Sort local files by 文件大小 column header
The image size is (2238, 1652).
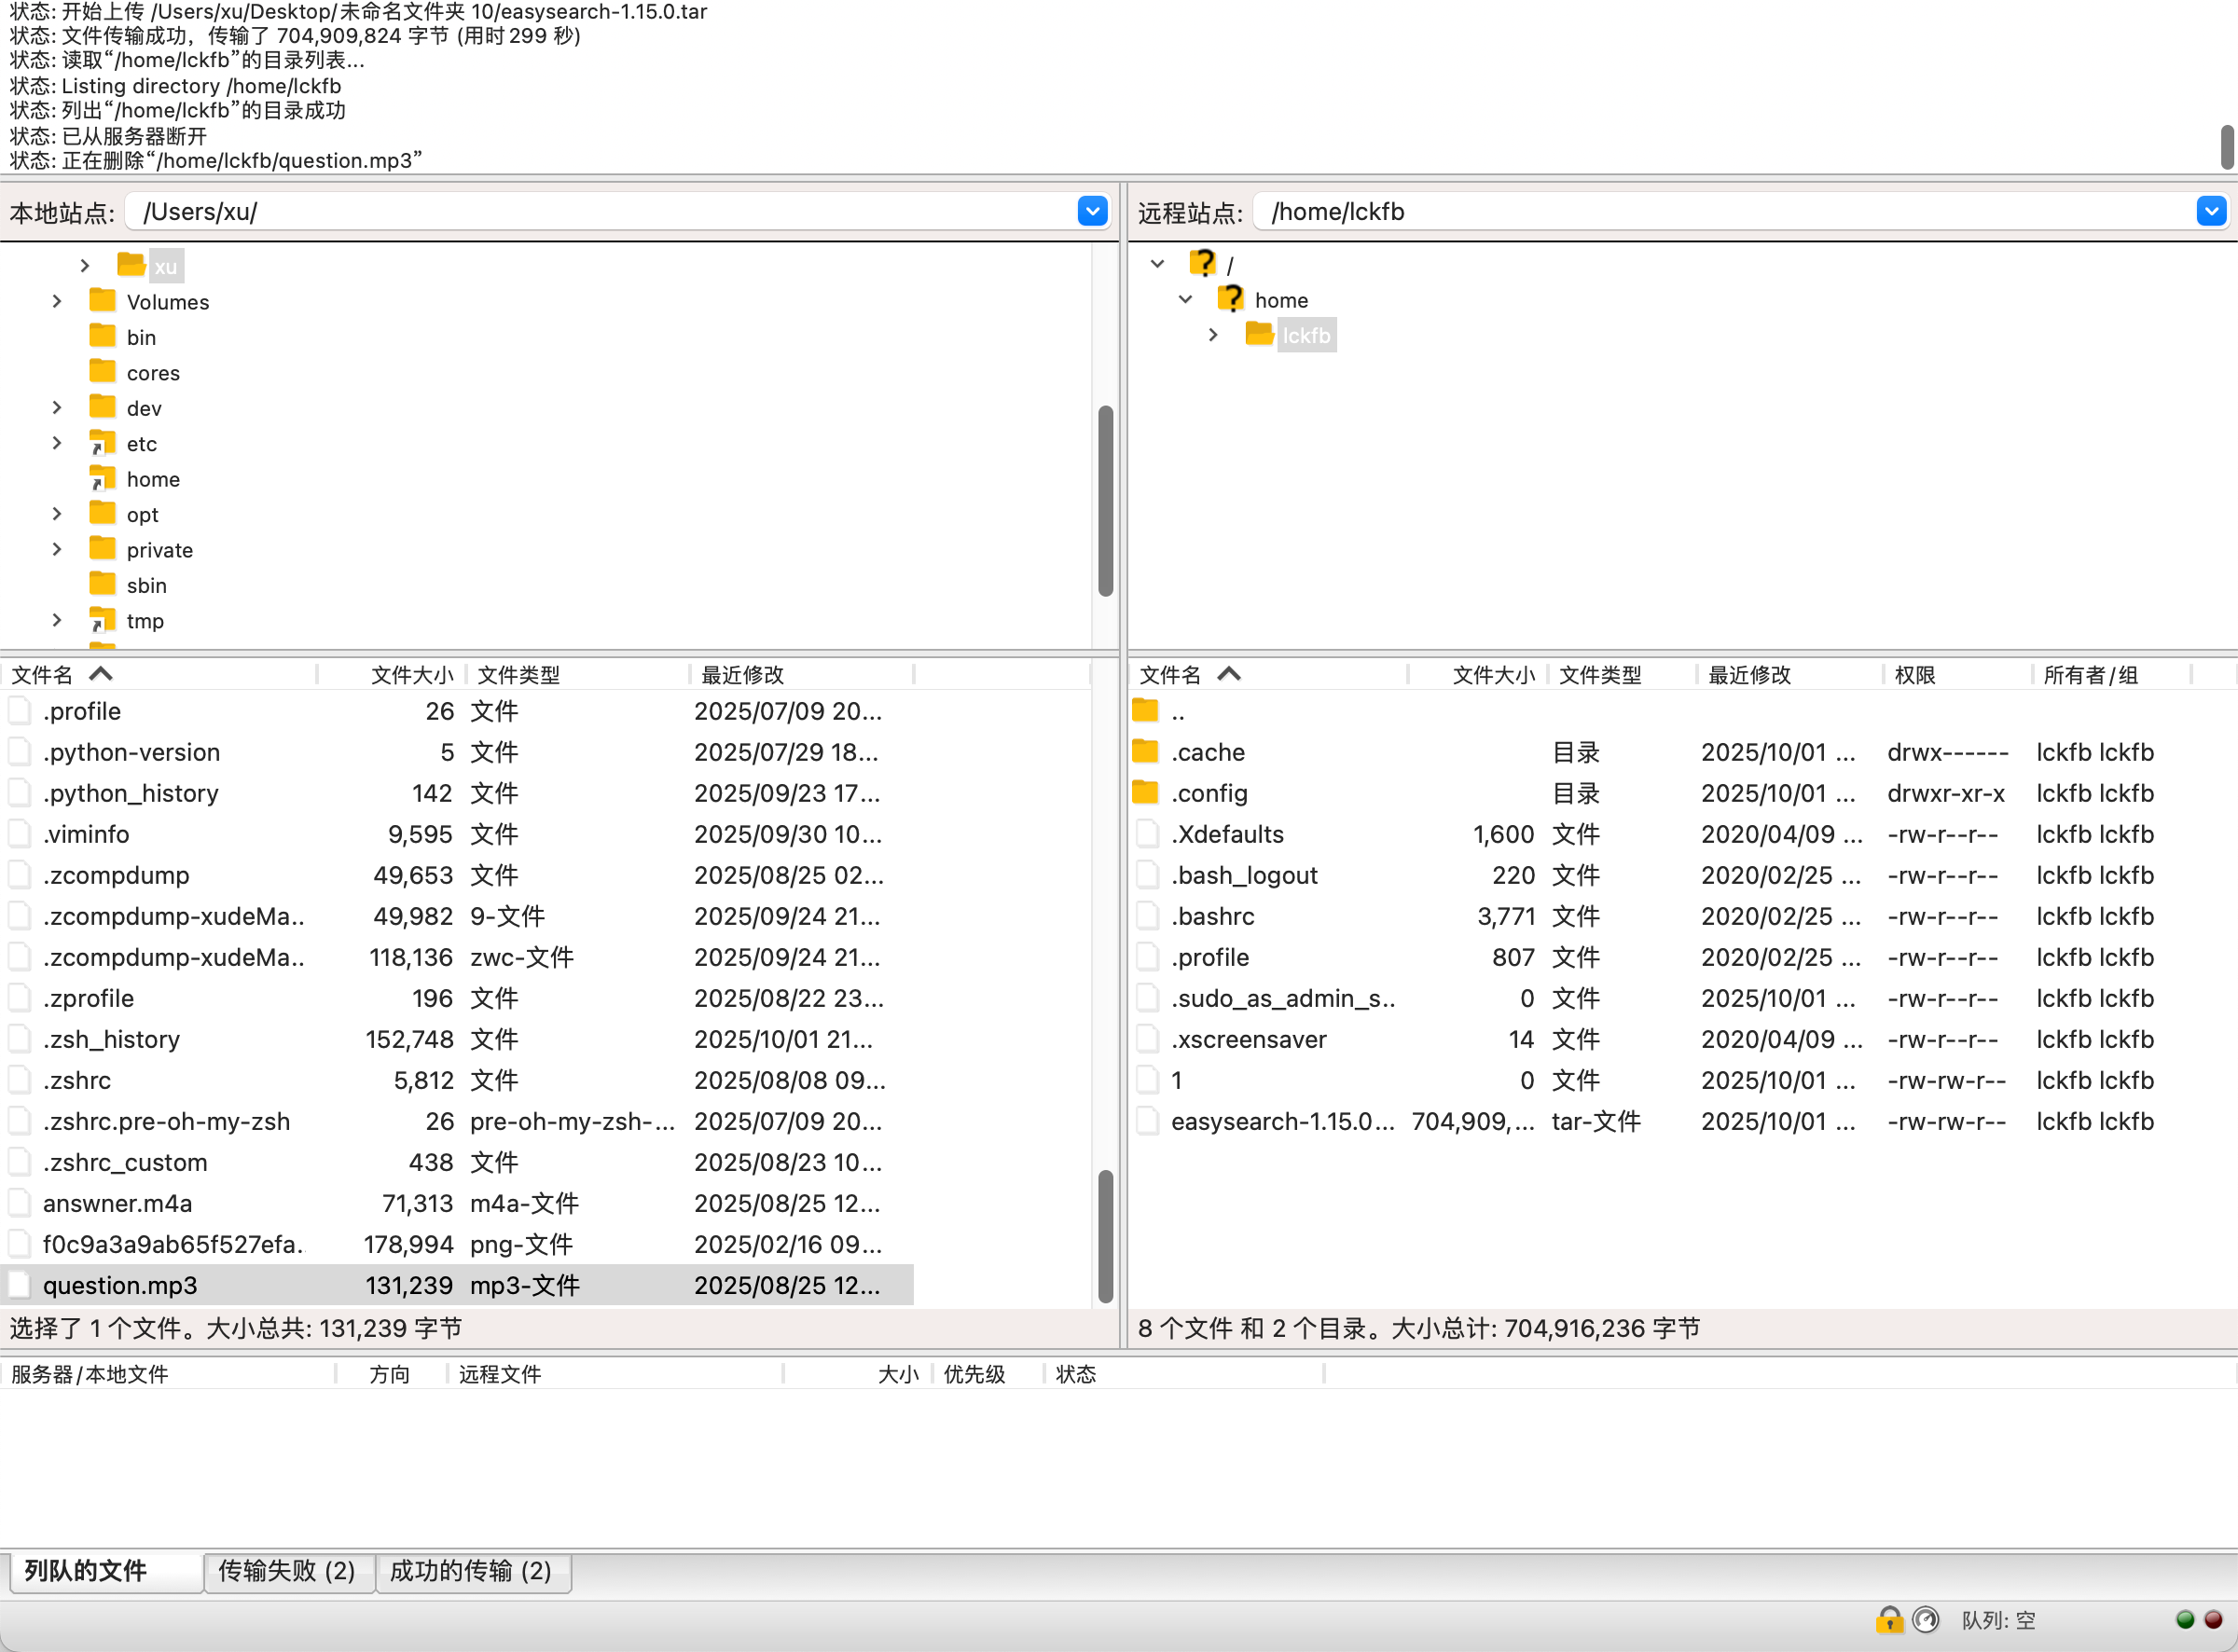point(411,674)
